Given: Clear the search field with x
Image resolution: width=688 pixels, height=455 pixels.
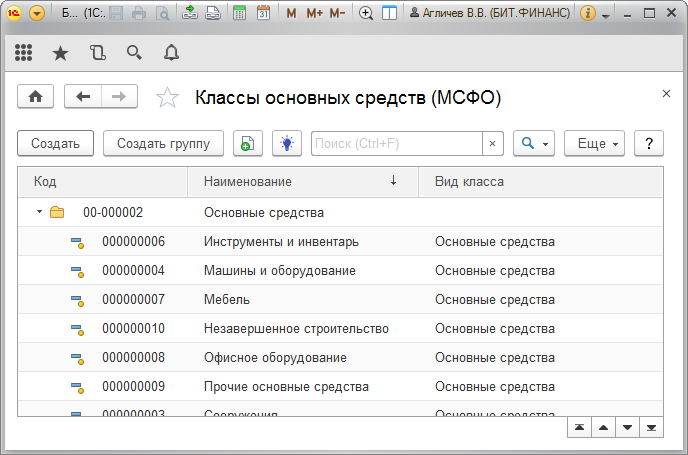Looking at the screenshot, I should point(492,143).
